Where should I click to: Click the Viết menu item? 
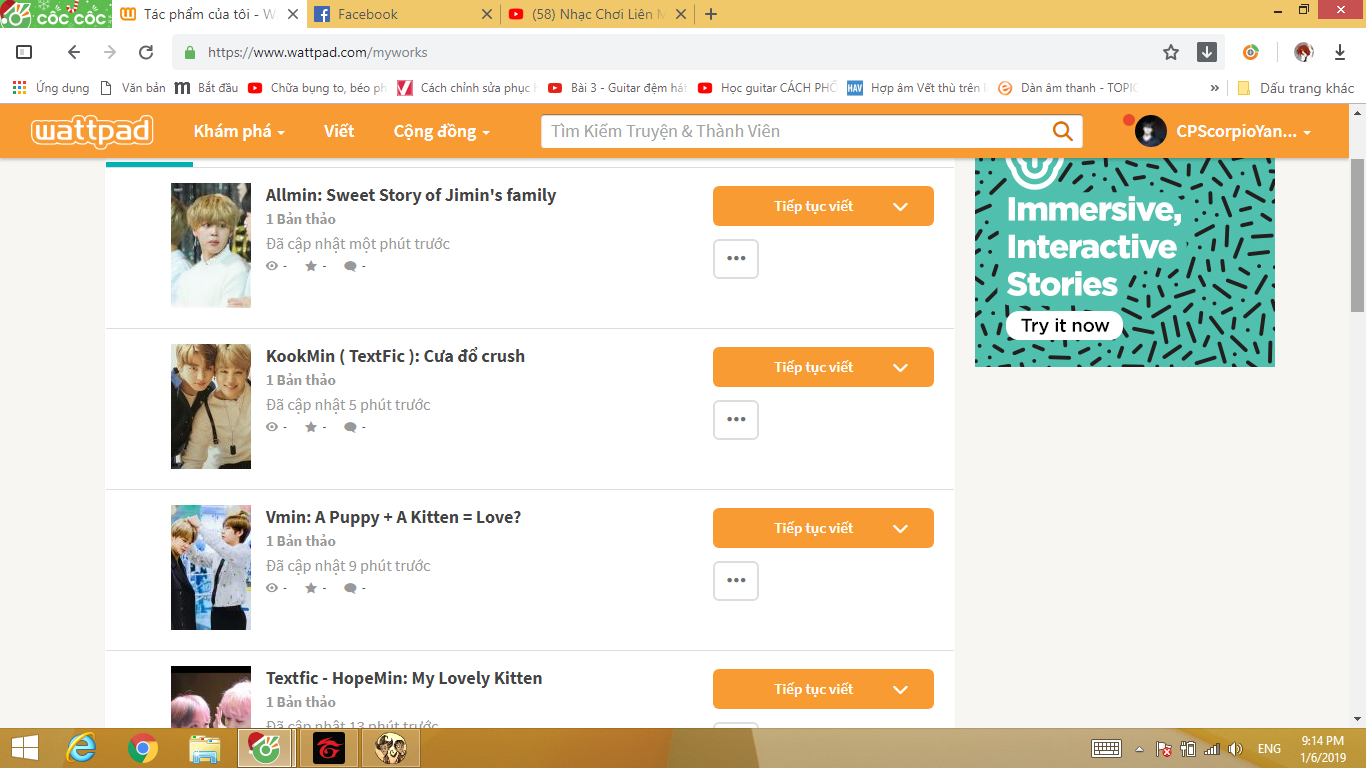click(339, 131)
